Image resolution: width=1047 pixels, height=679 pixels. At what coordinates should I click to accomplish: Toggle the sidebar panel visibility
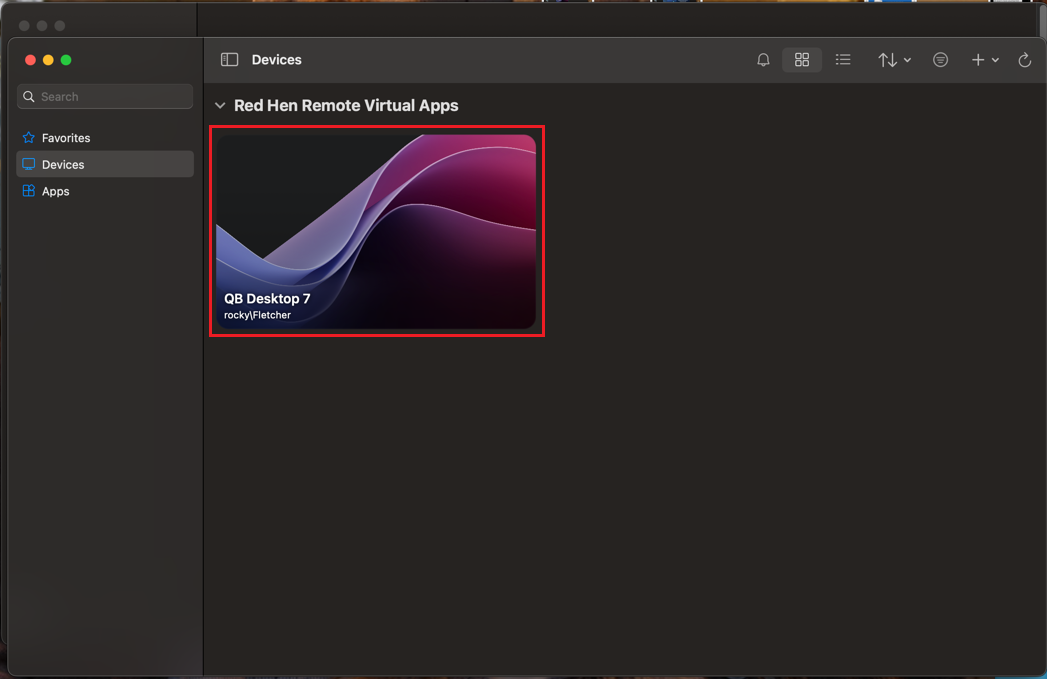pos(231,60)
